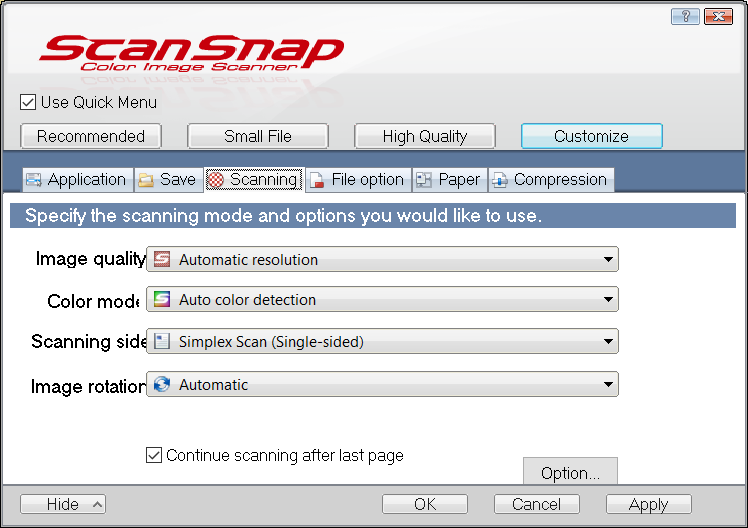Click the Automatic resolution text
This screenshot has width=748, height=528.
point(248,260)
